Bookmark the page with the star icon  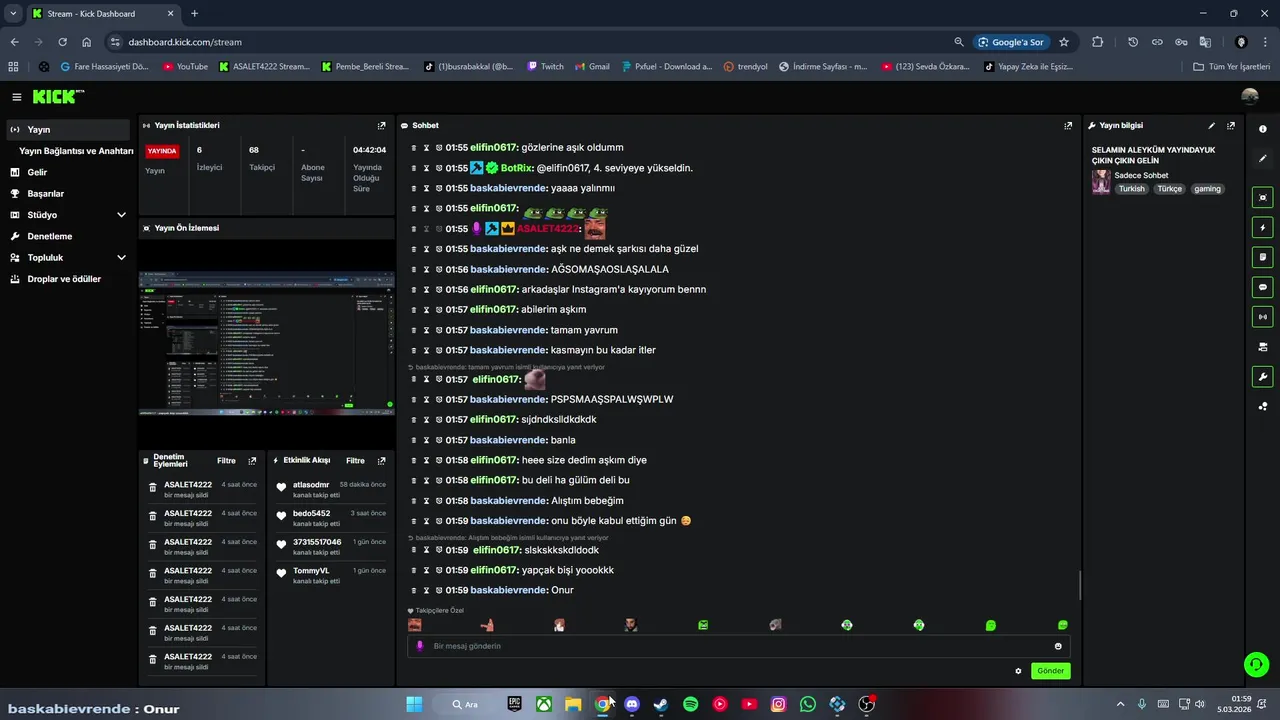(1064, 42)
